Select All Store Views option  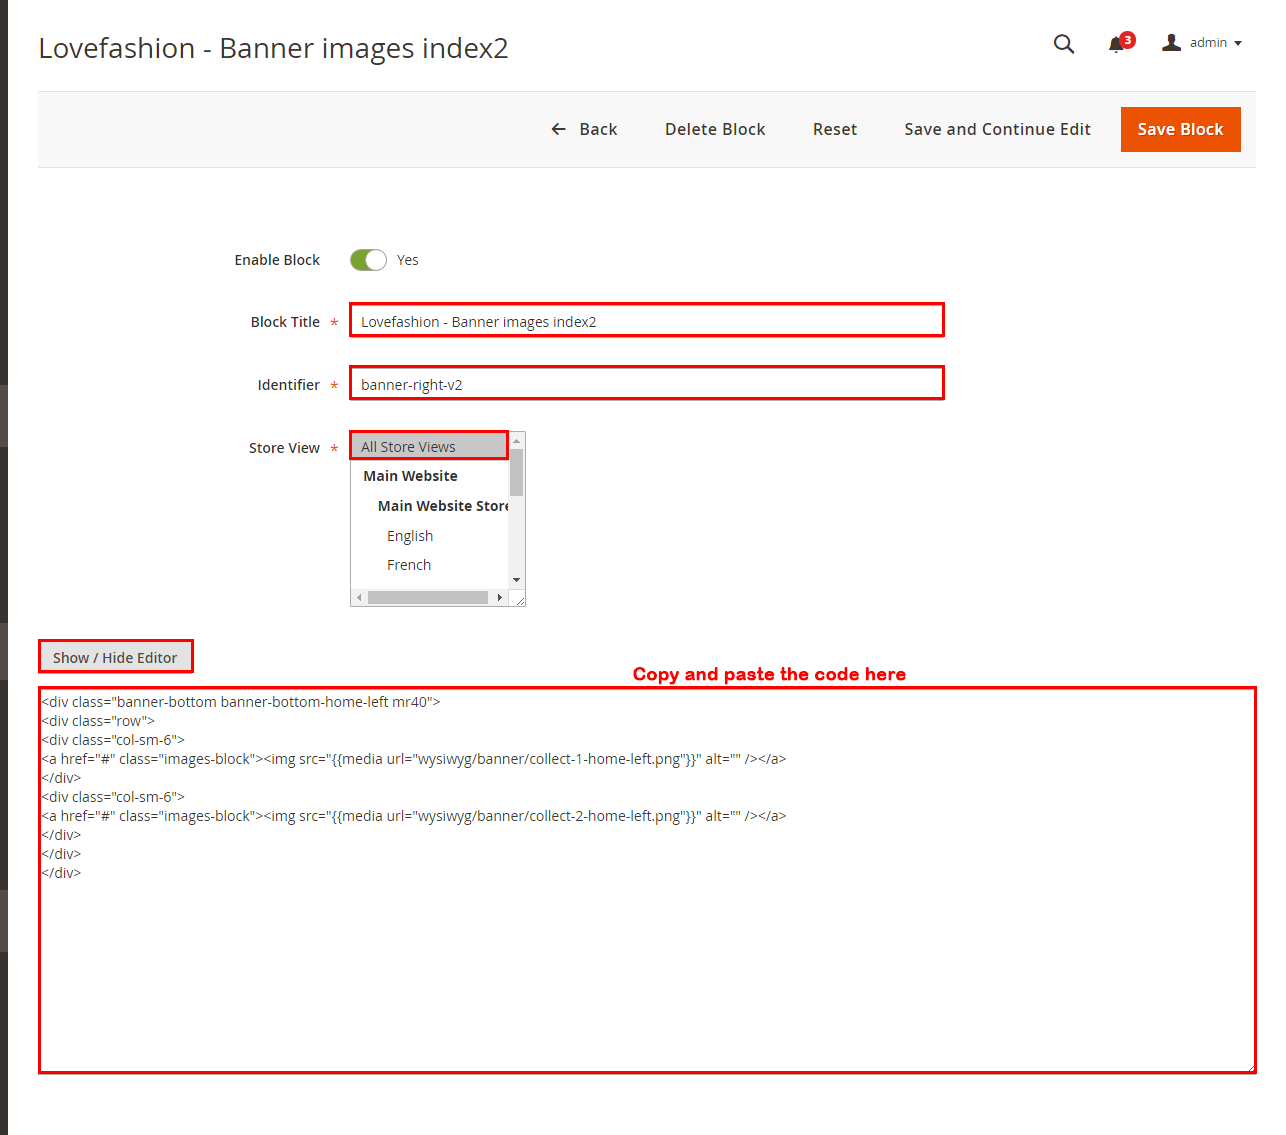(430, 446)
